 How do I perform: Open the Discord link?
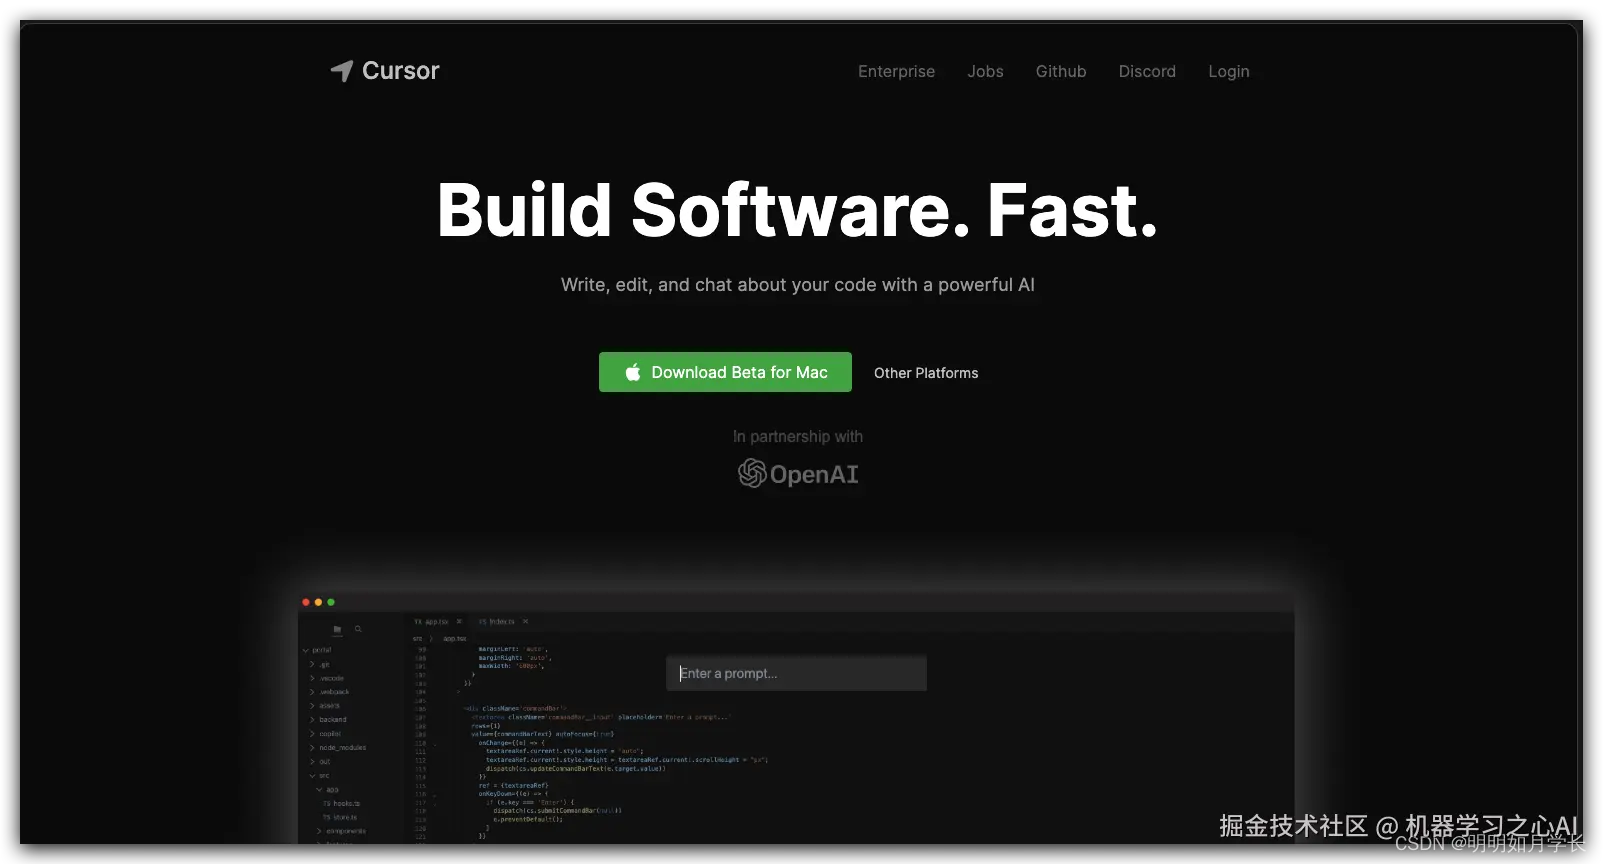1147,72
